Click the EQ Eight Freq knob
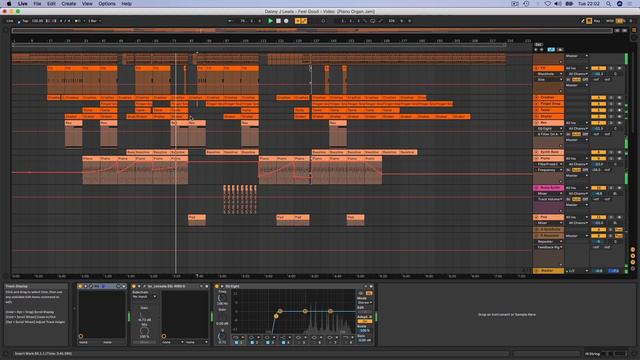Image resolution: width=640 pixels, height=360 pixels. 222,298
